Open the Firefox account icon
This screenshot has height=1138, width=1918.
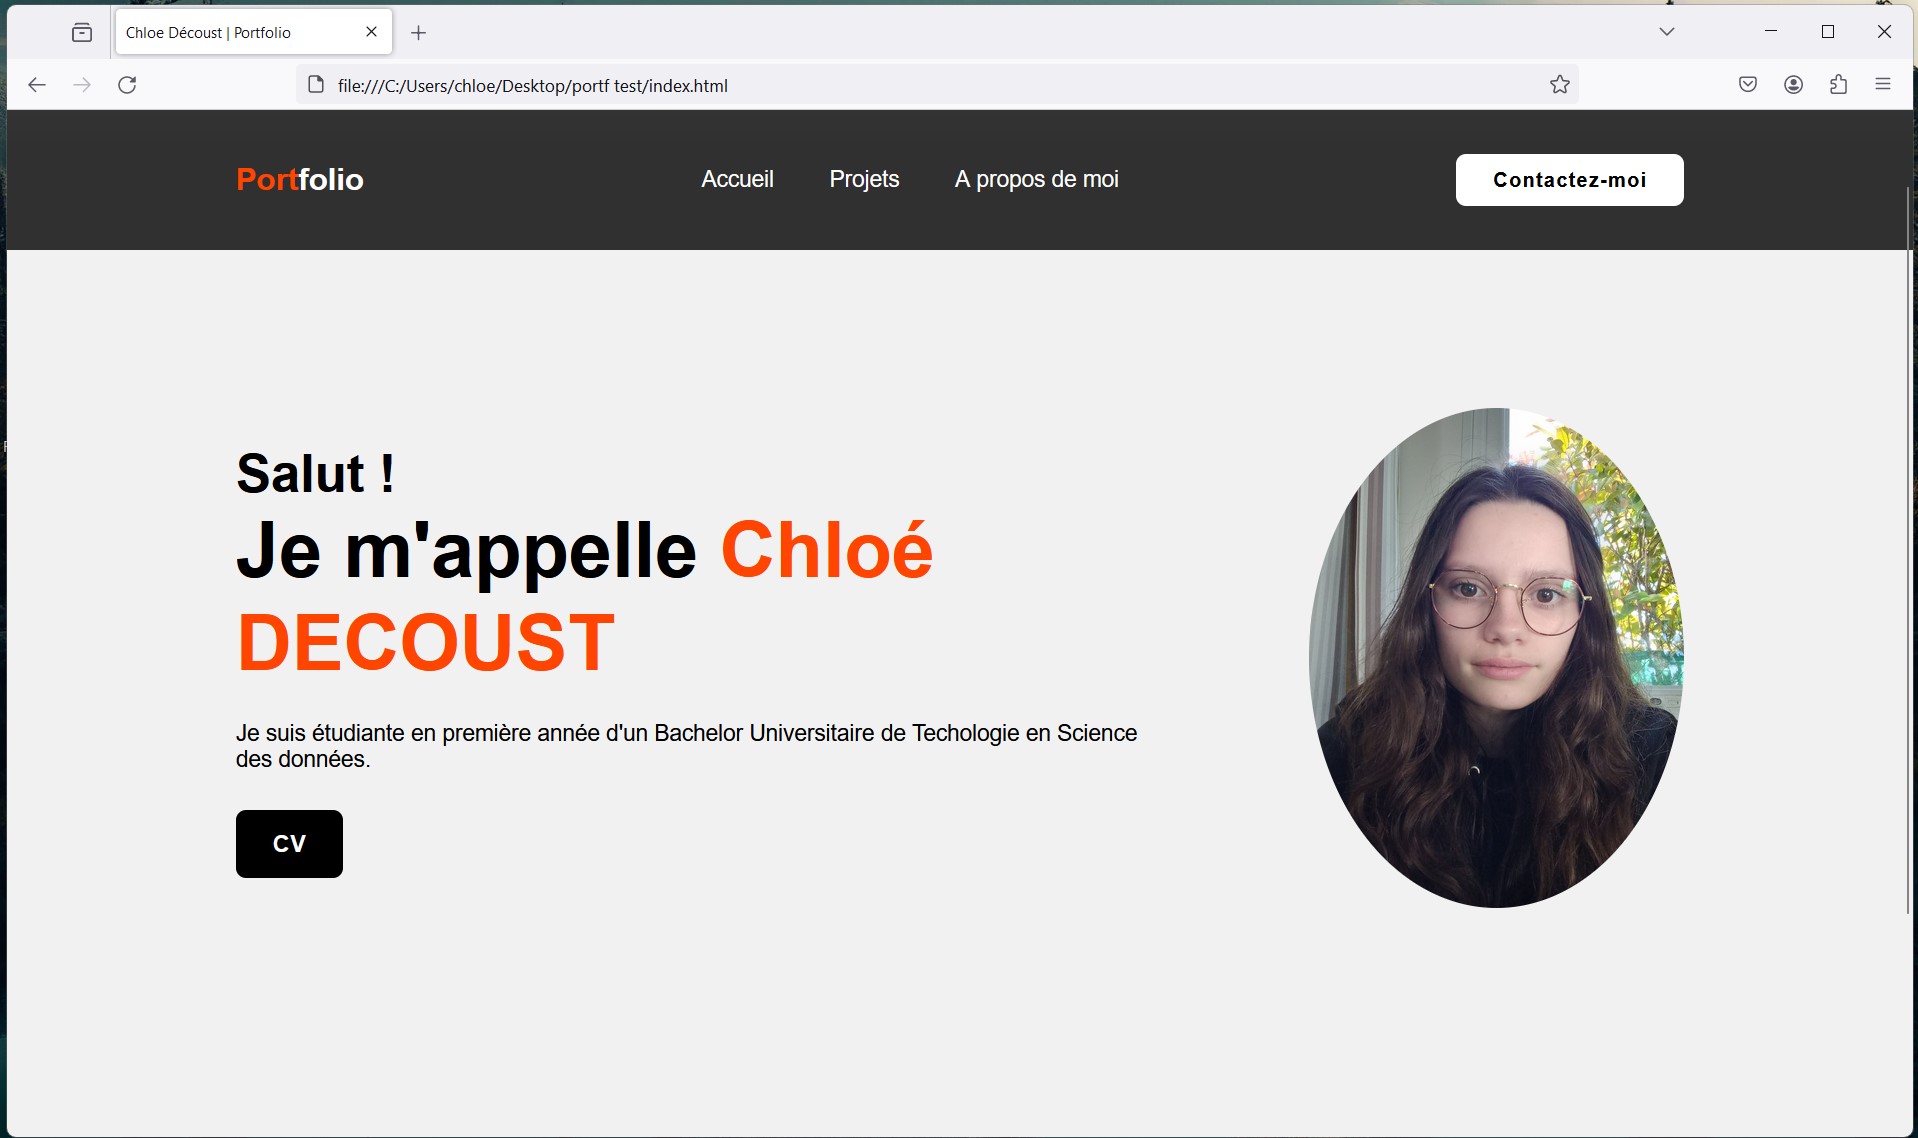tap(1793, 85)
